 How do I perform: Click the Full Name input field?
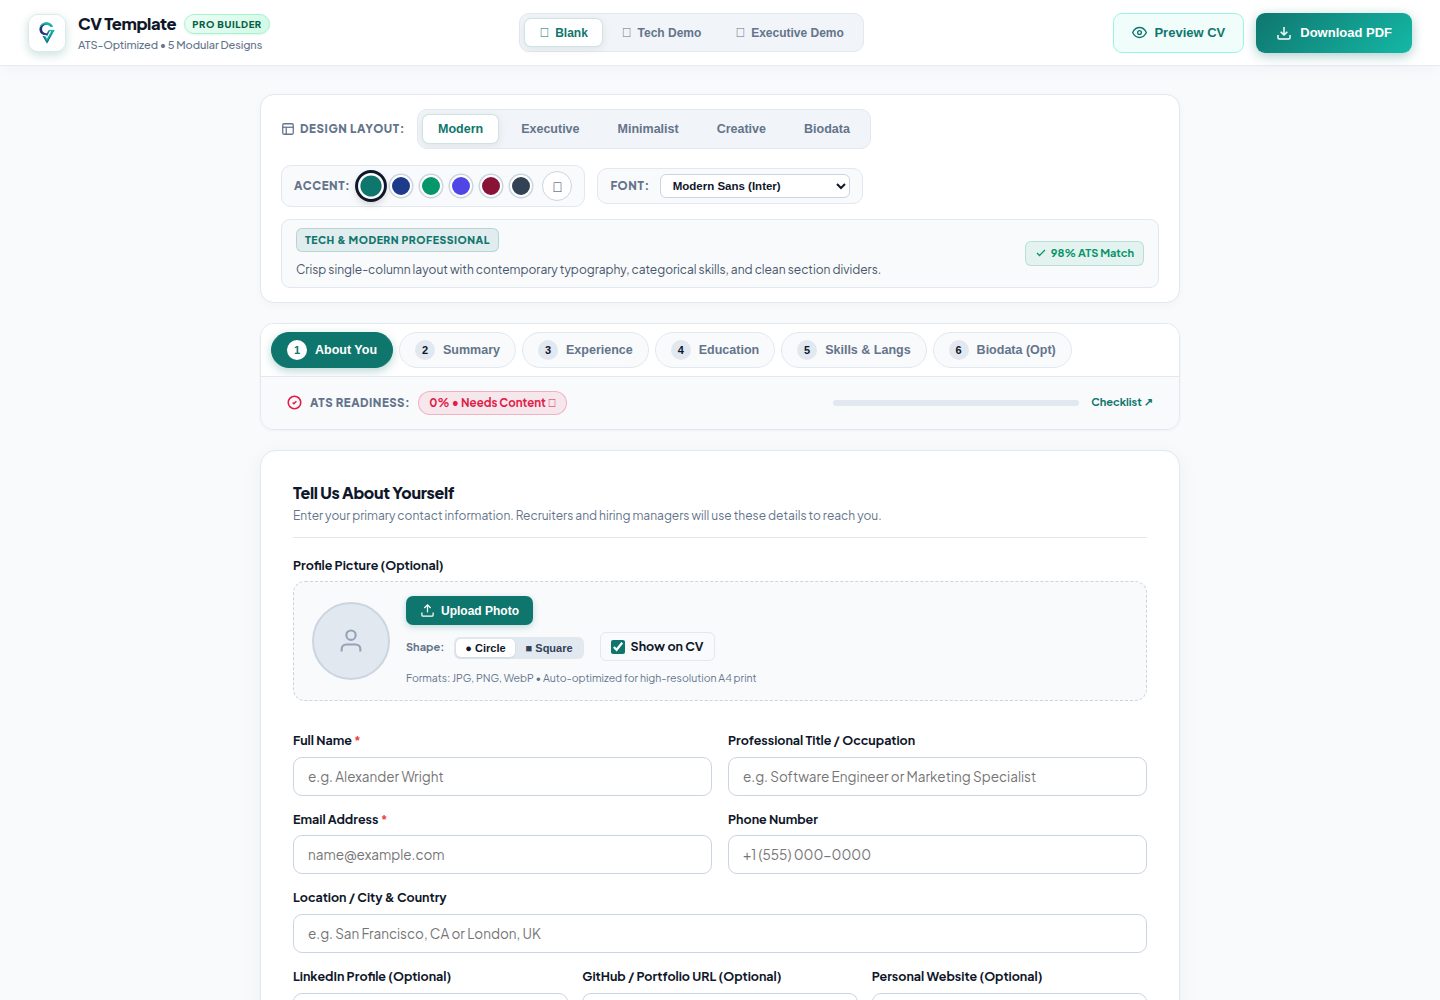click(502, 777)
